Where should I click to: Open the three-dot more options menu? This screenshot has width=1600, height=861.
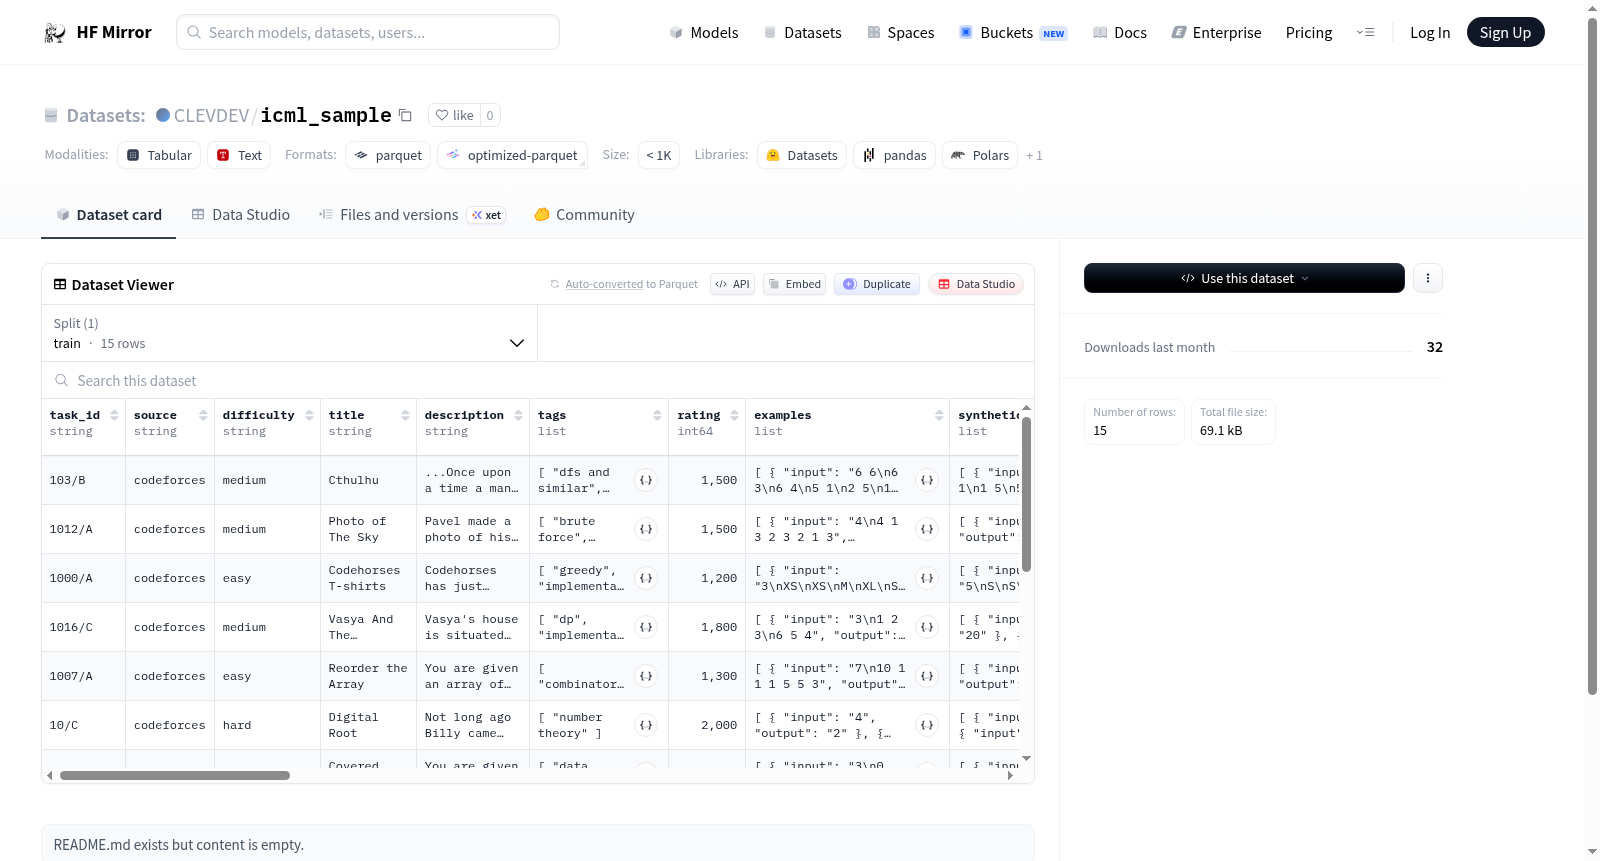click(1428, 278)
